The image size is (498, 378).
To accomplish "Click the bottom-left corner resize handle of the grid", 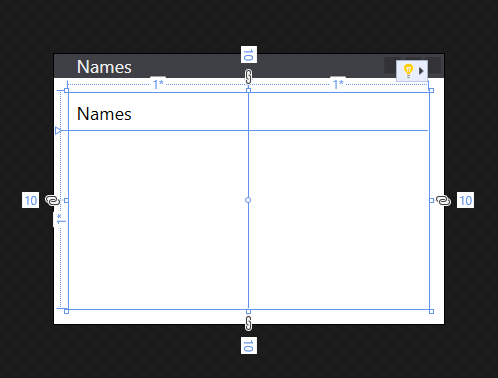I will (x=66, y=311).
